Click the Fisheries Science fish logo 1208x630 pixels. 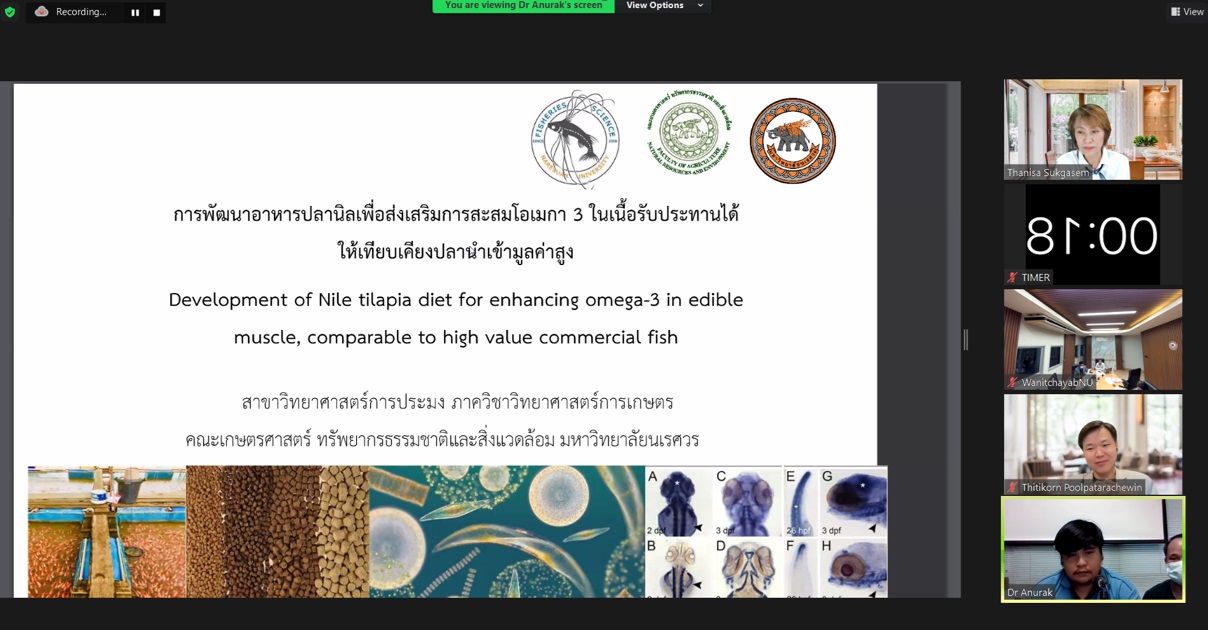(576, 139)
